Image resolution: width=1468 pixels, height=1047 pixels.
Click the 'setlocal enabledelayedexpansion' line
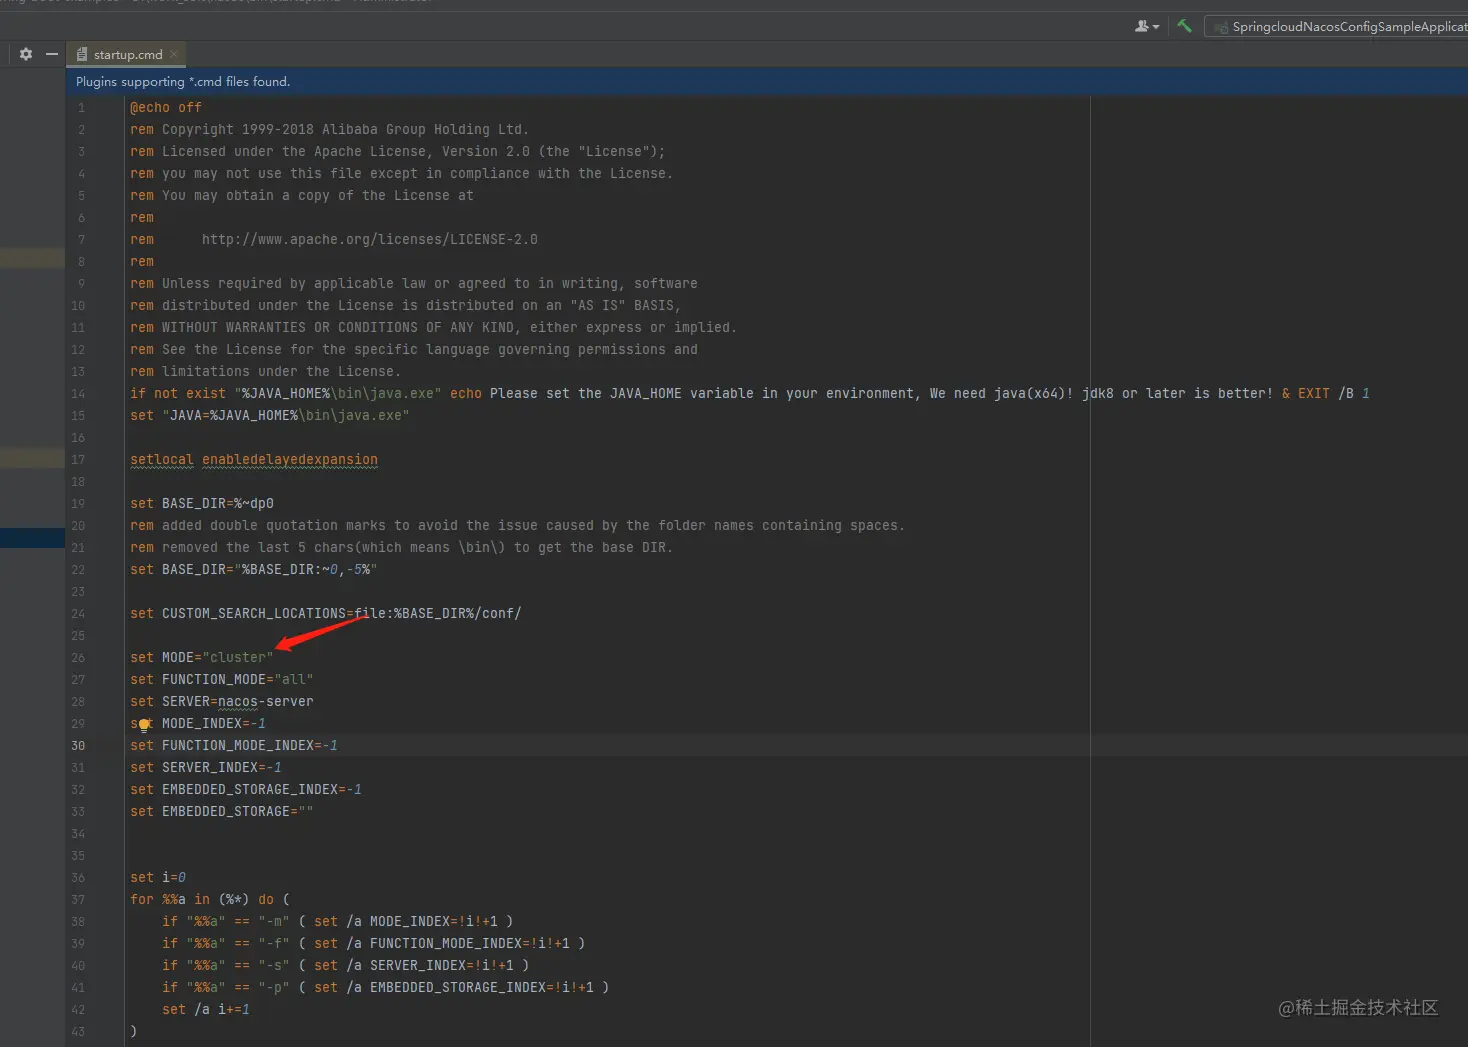point(254,460)
